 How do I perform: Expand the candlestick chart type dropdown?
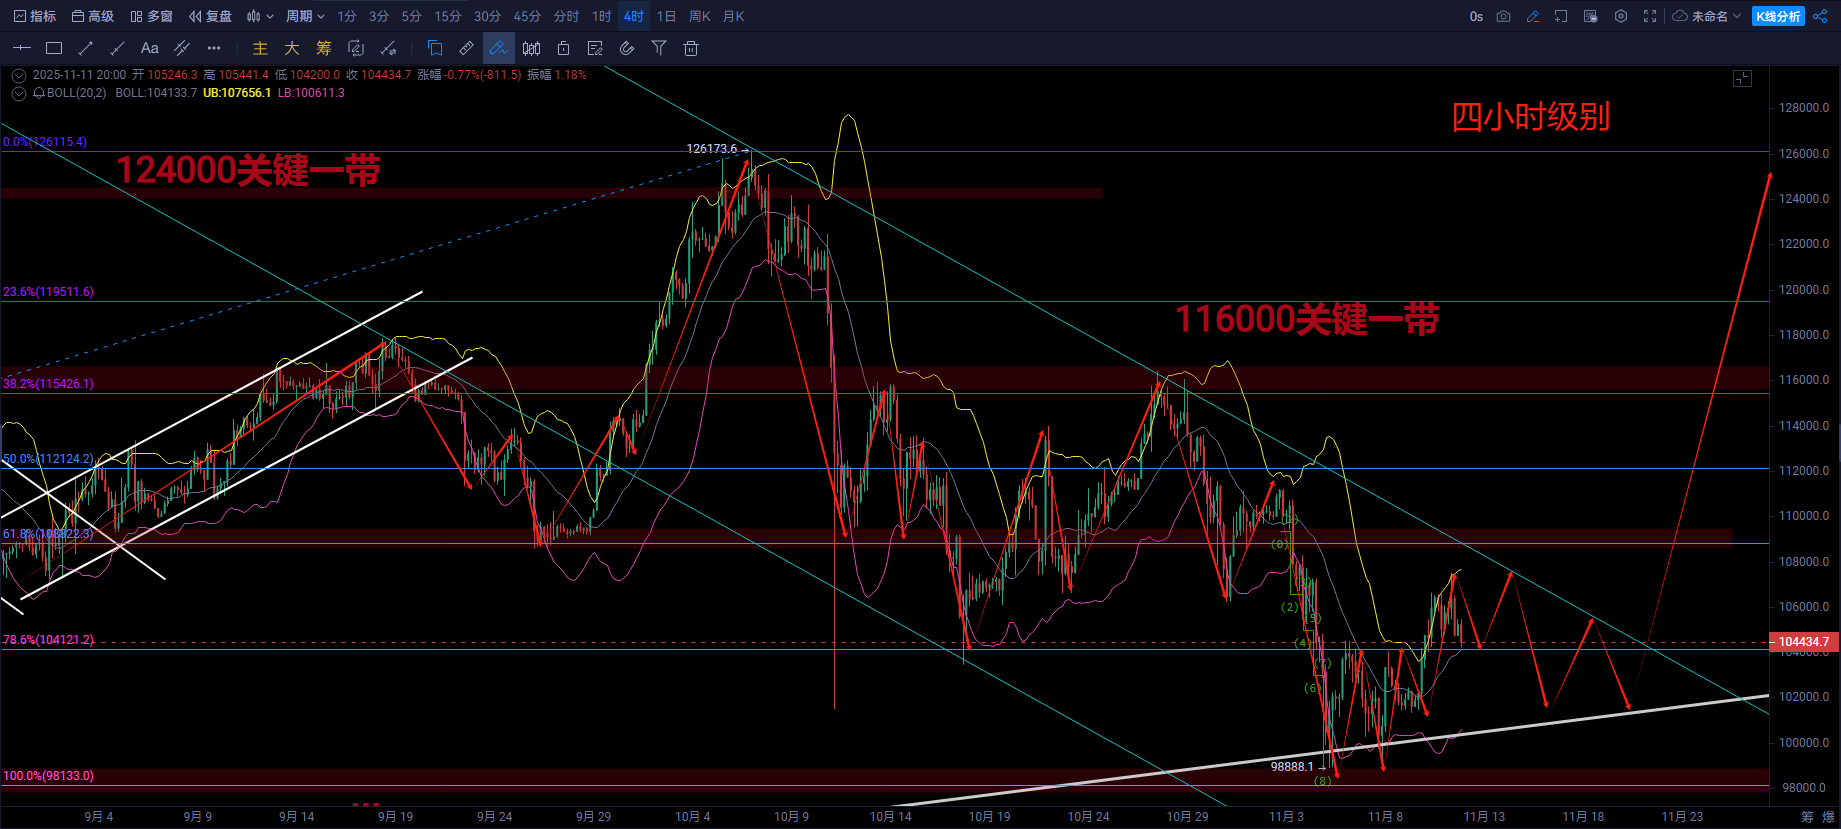click(x=260, y=16)
